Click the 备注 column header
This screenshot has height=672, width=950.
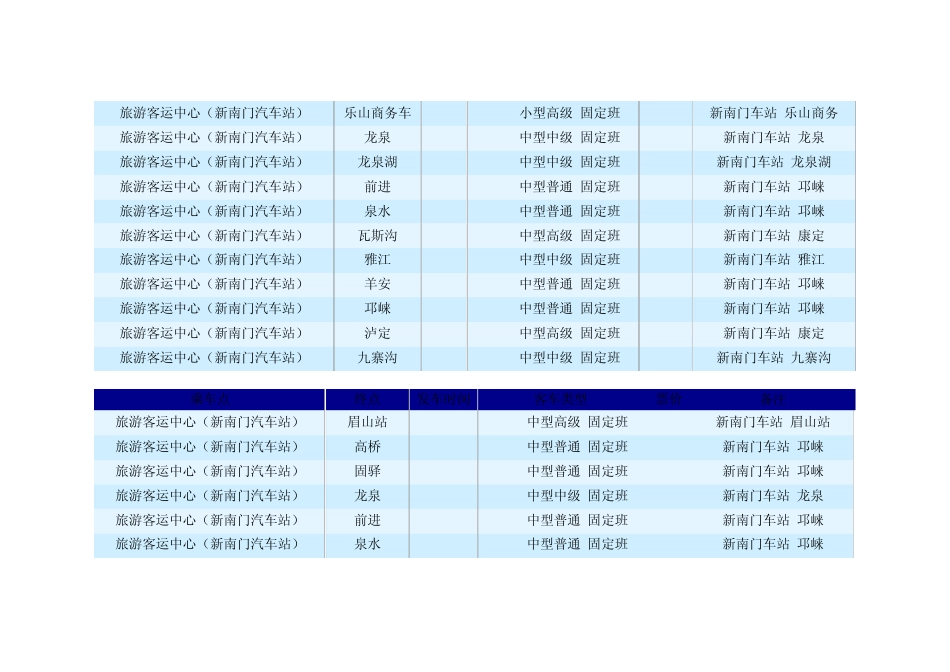(772, 399)
